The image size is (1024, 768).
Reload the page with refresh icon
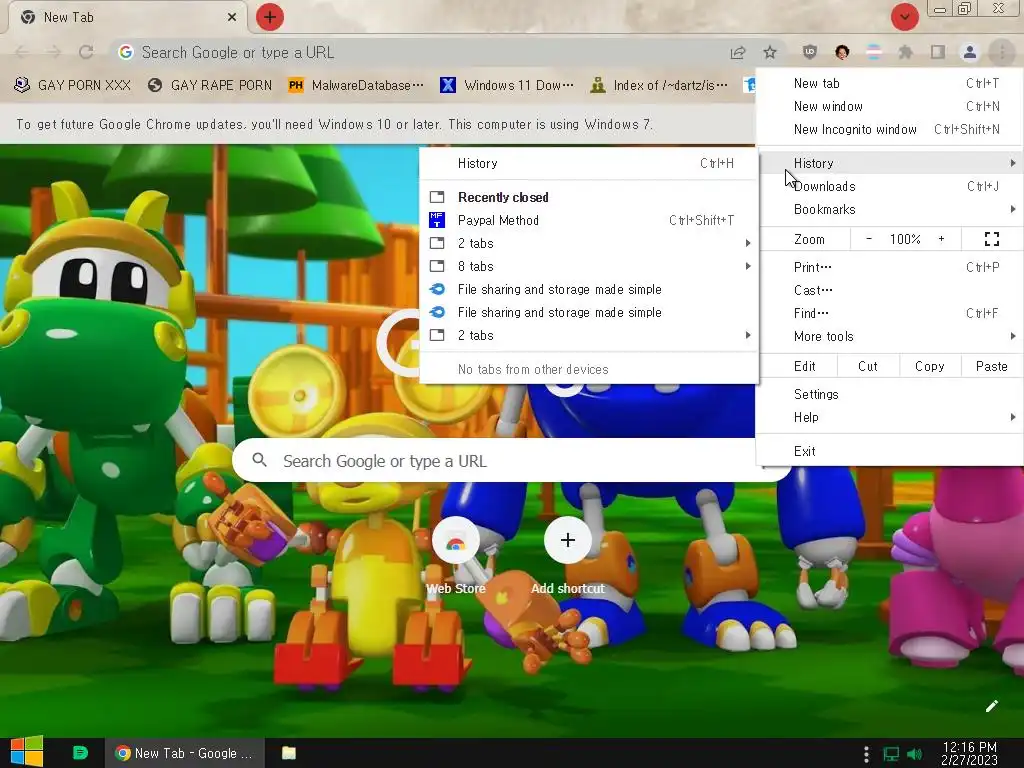coord(86,52)
